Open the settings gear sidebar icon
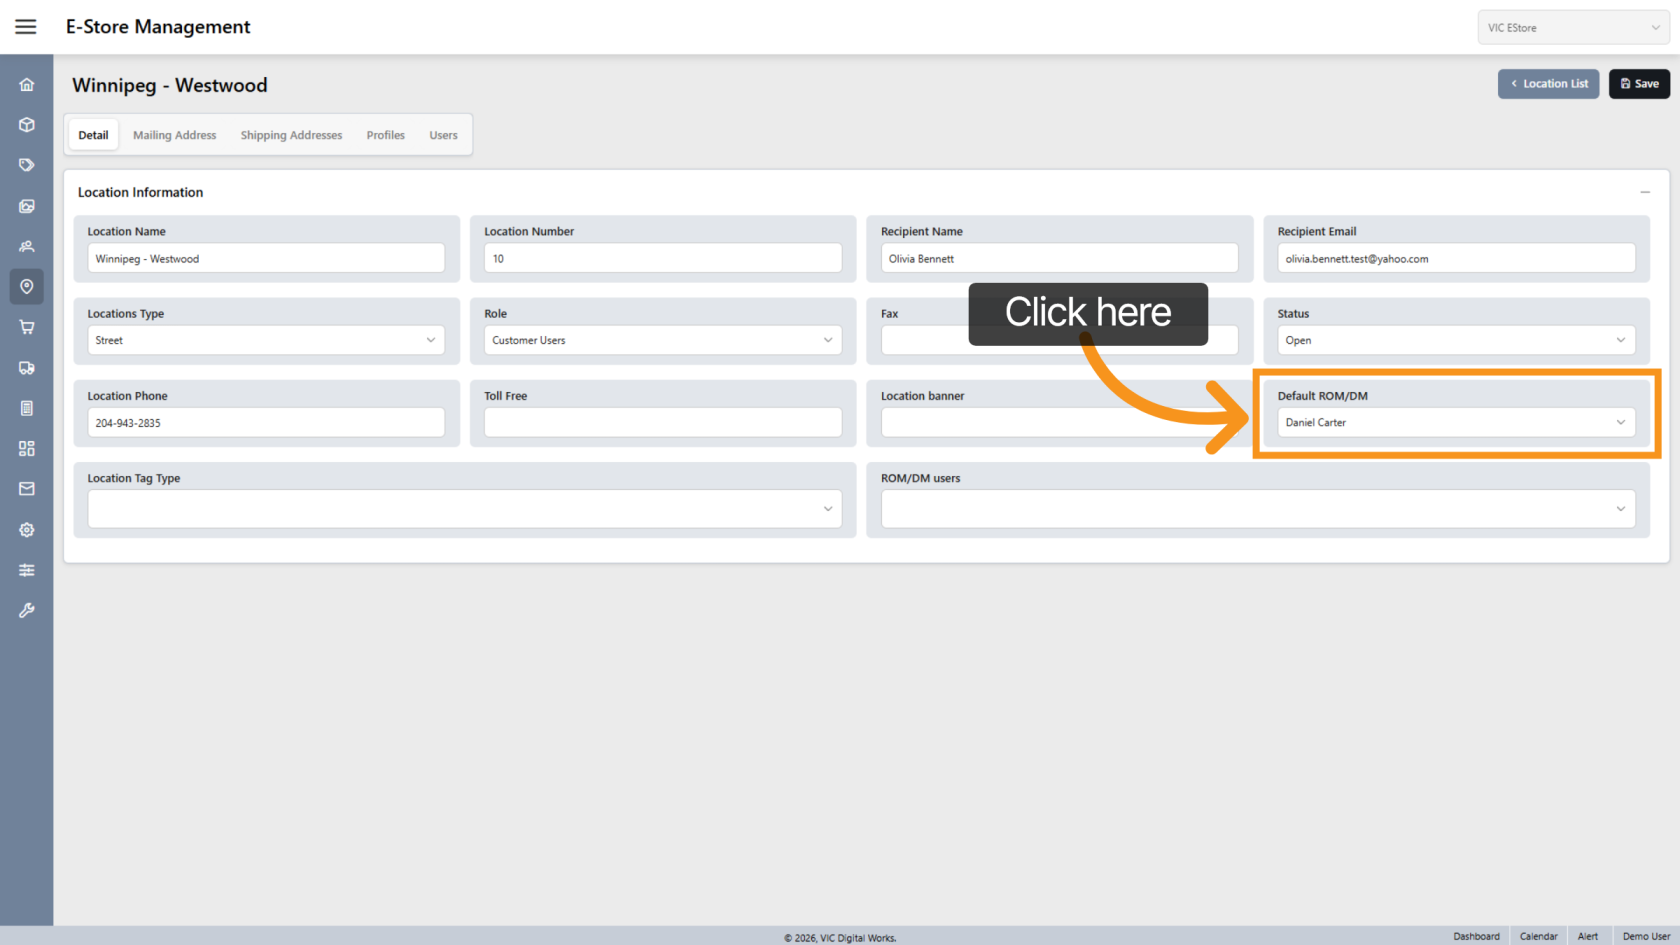 pos(27,530)
